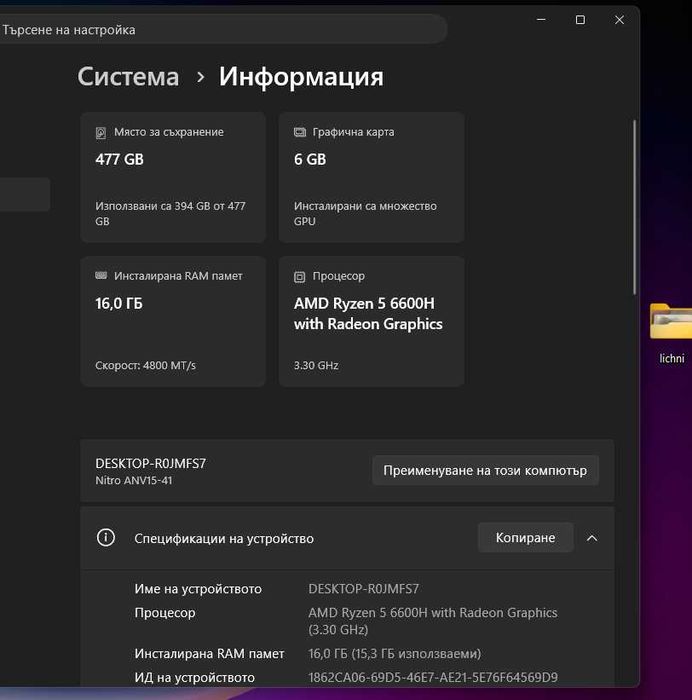
Task: Click the Копиране button
Action: [x=525, y=538]
